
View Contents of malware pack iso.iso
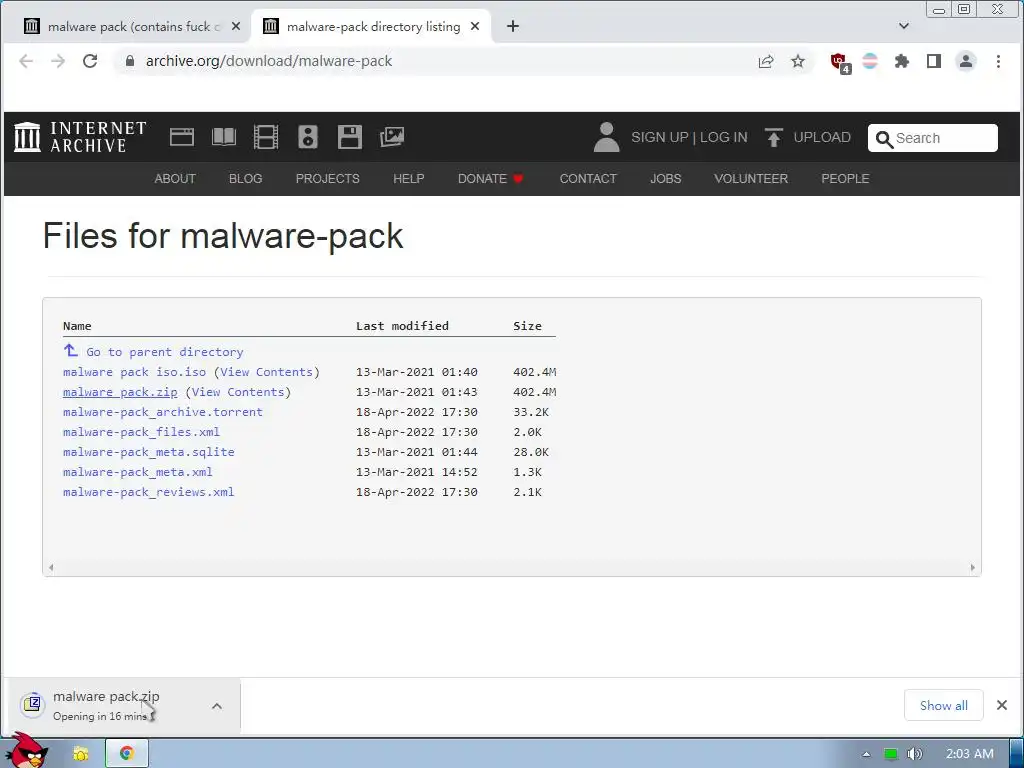click(x=266, y=372)
